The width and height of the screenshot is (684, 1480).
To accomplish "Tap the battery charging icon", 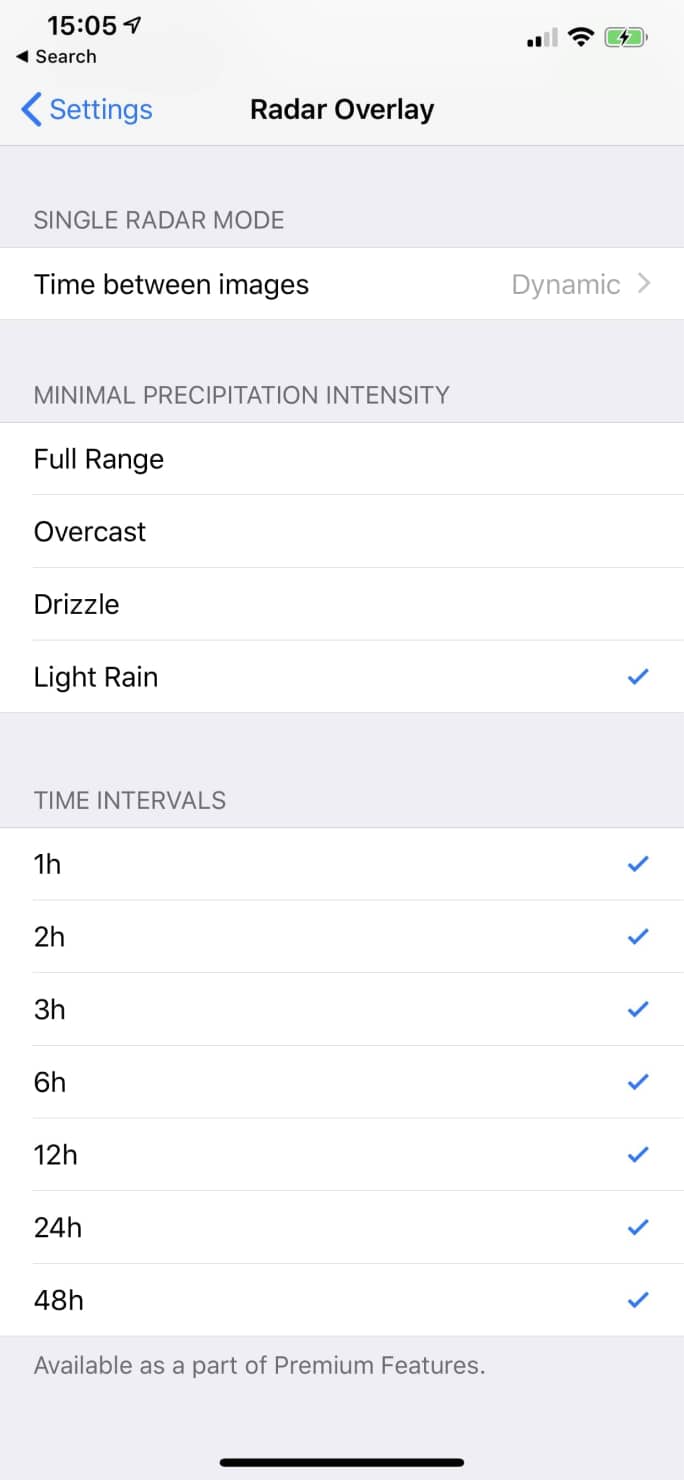I will coord(626,38).
